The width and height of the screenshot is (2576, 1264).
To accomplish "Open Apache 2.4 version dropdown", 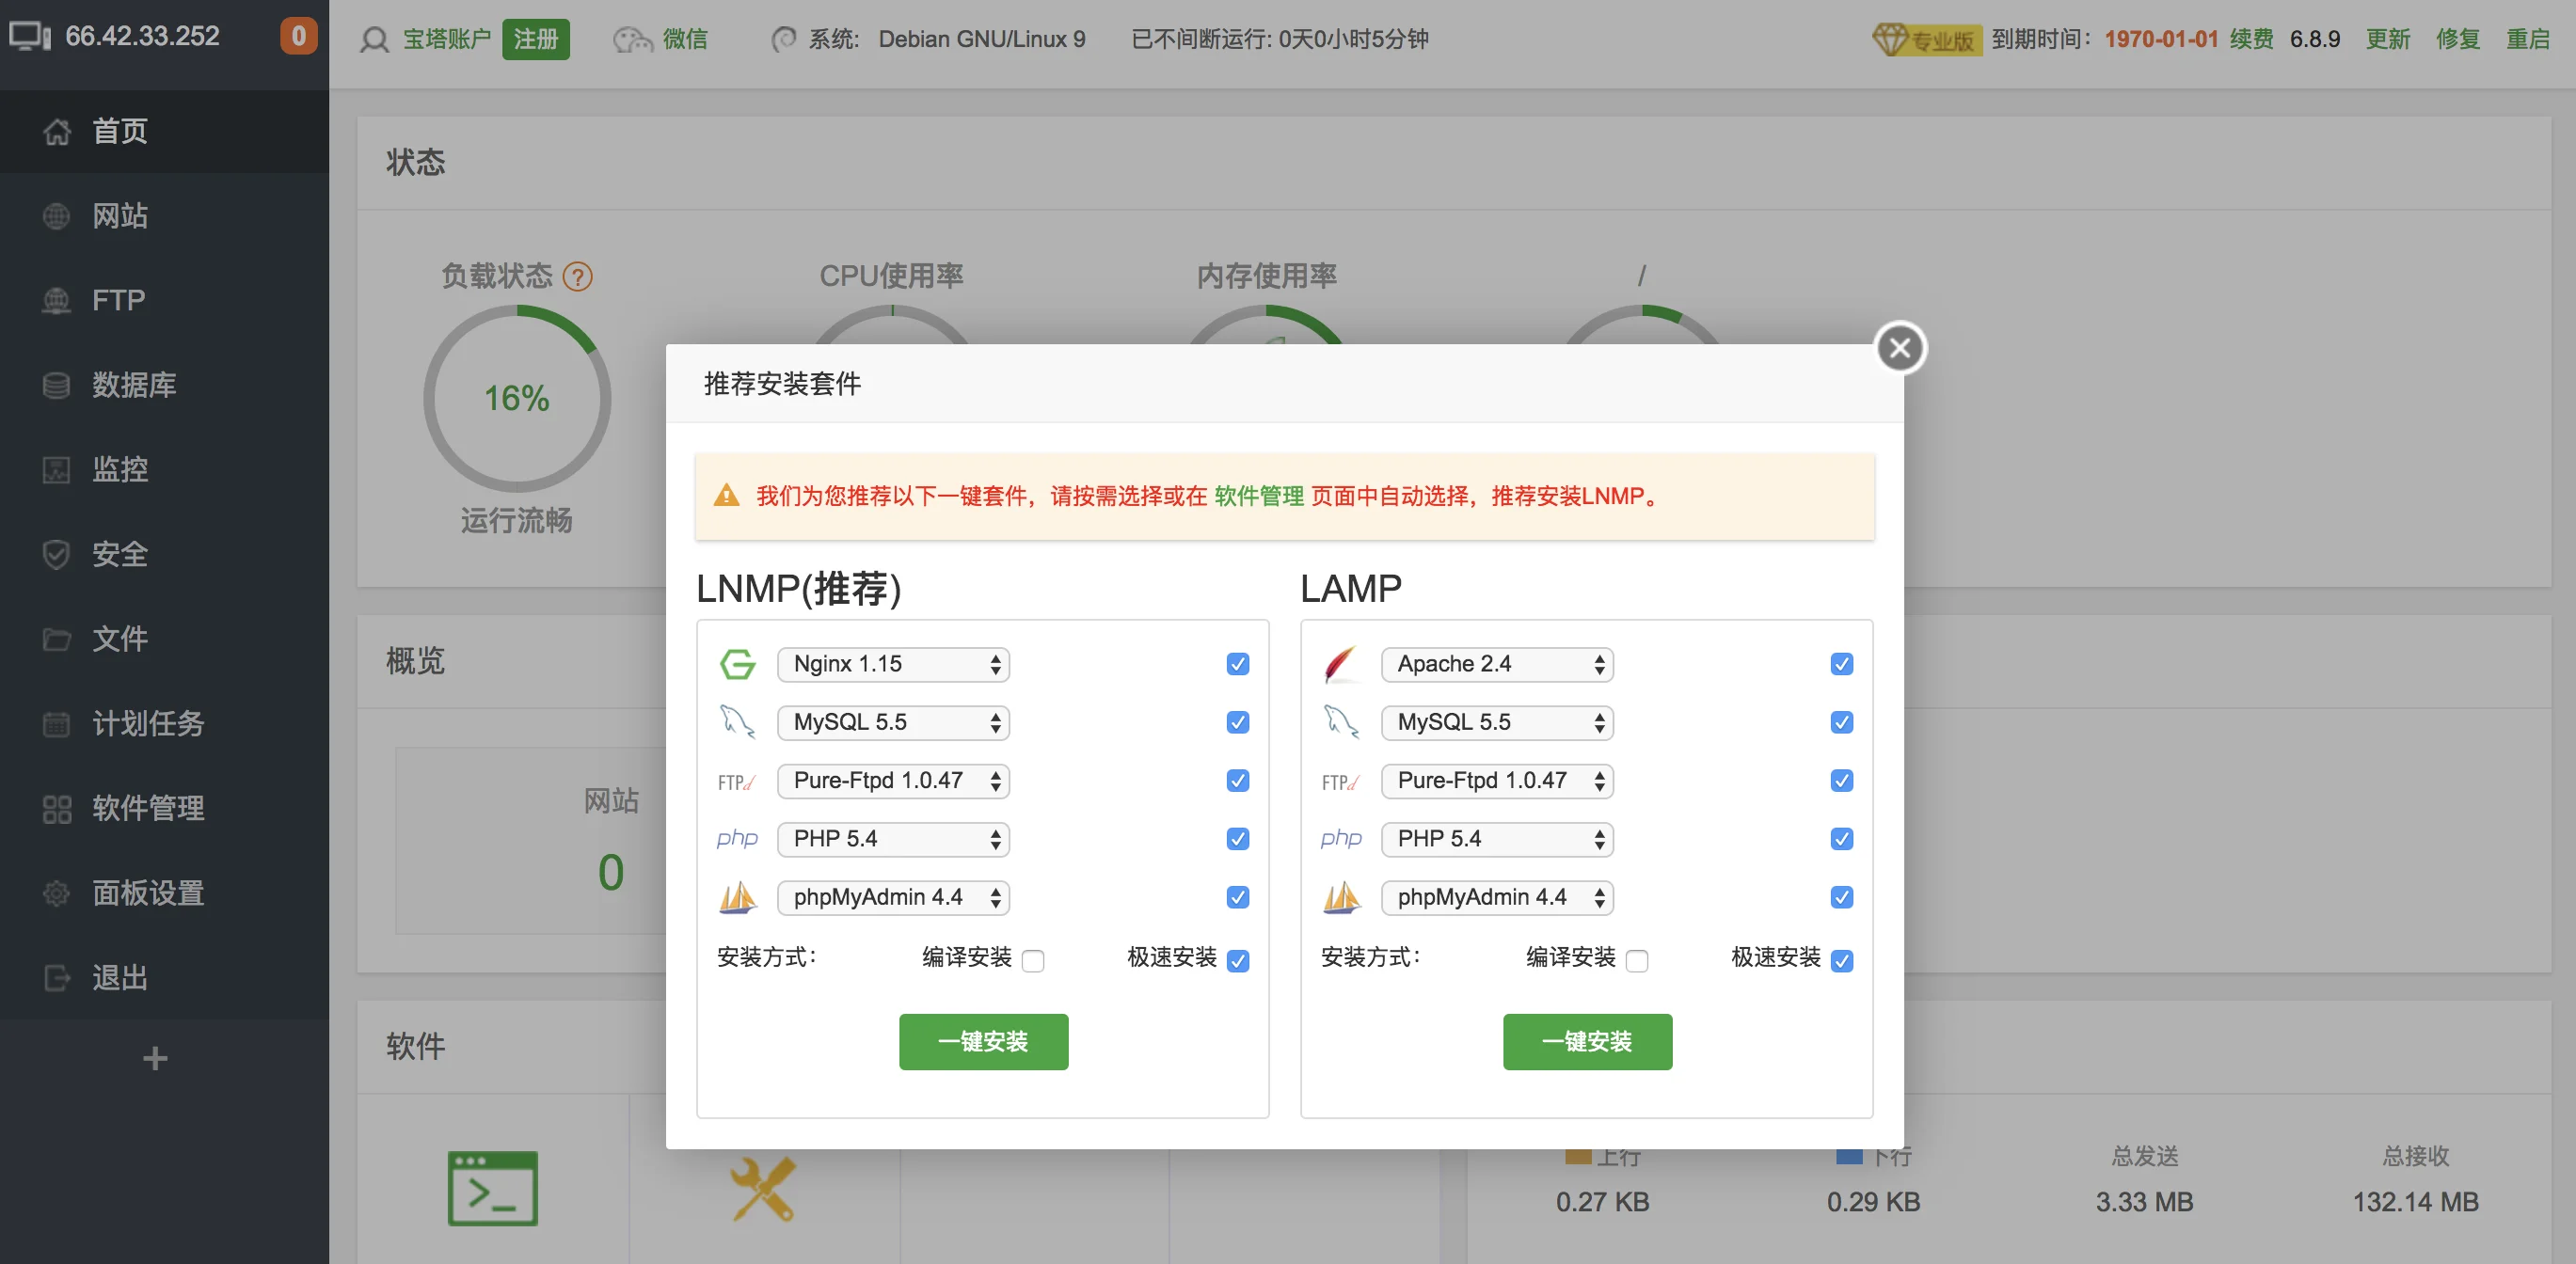I will pyautogui.click(x=1497, y=664).
